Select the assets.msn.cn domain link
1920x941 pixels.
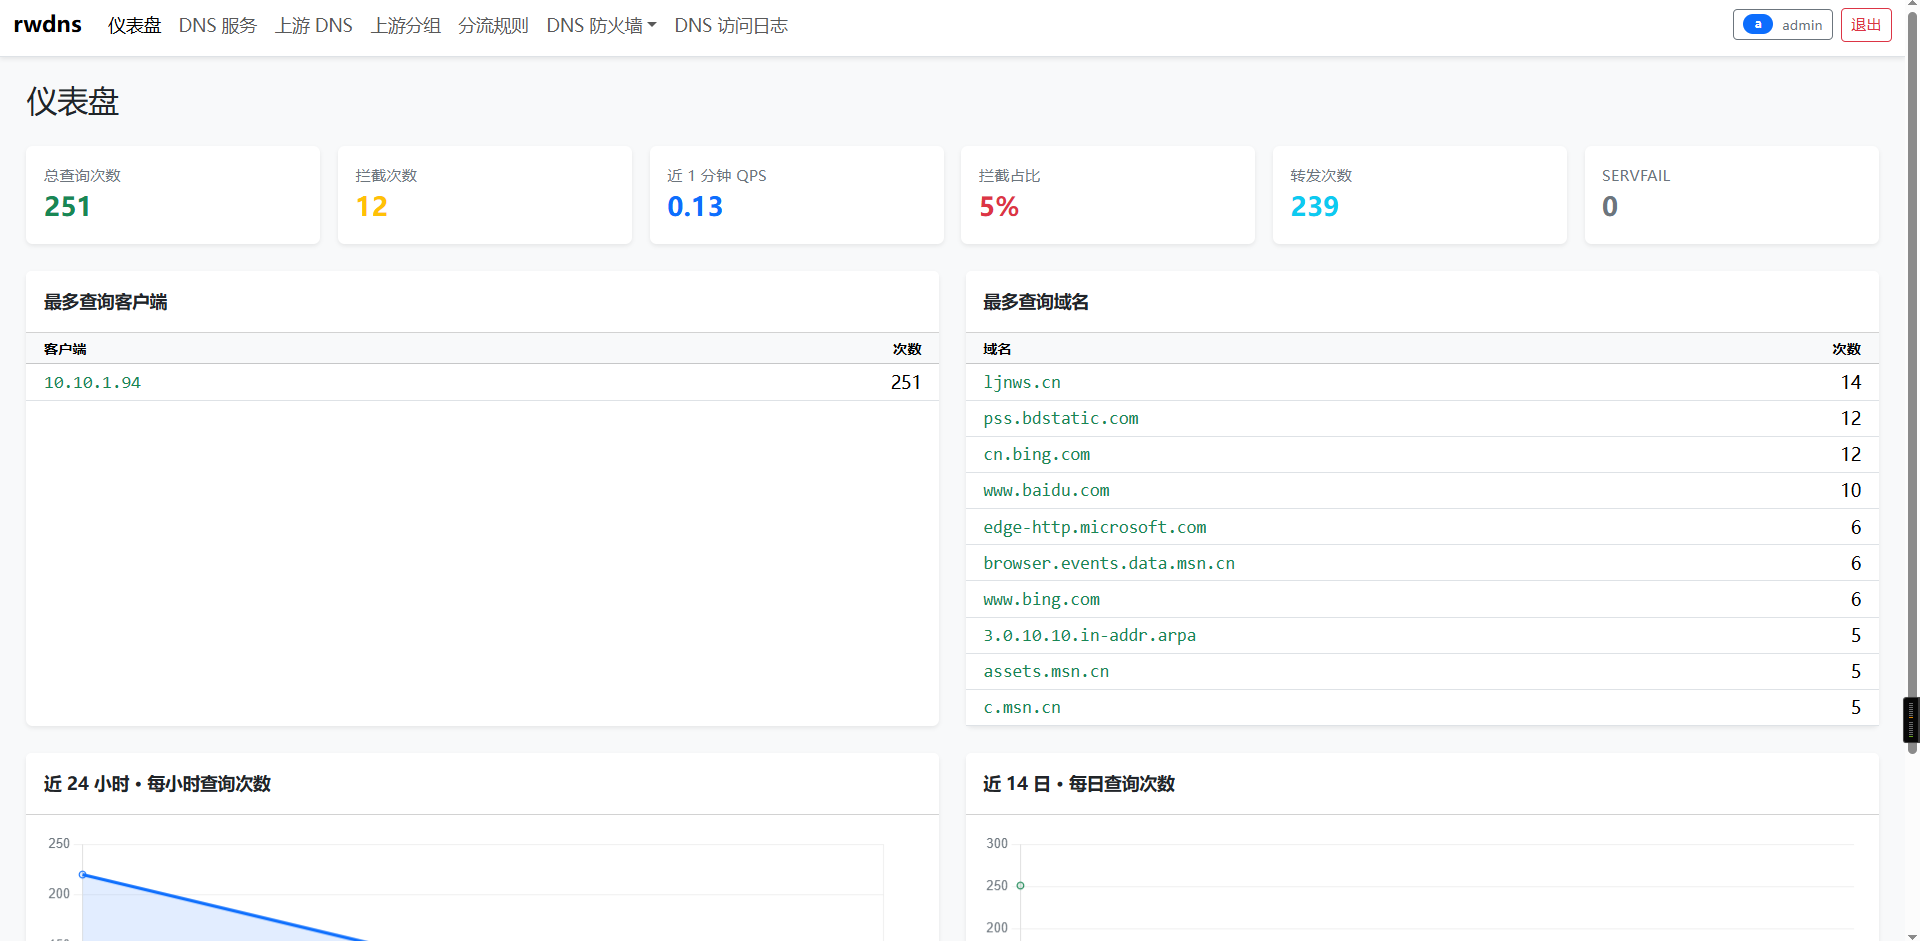click(1046, 671)
